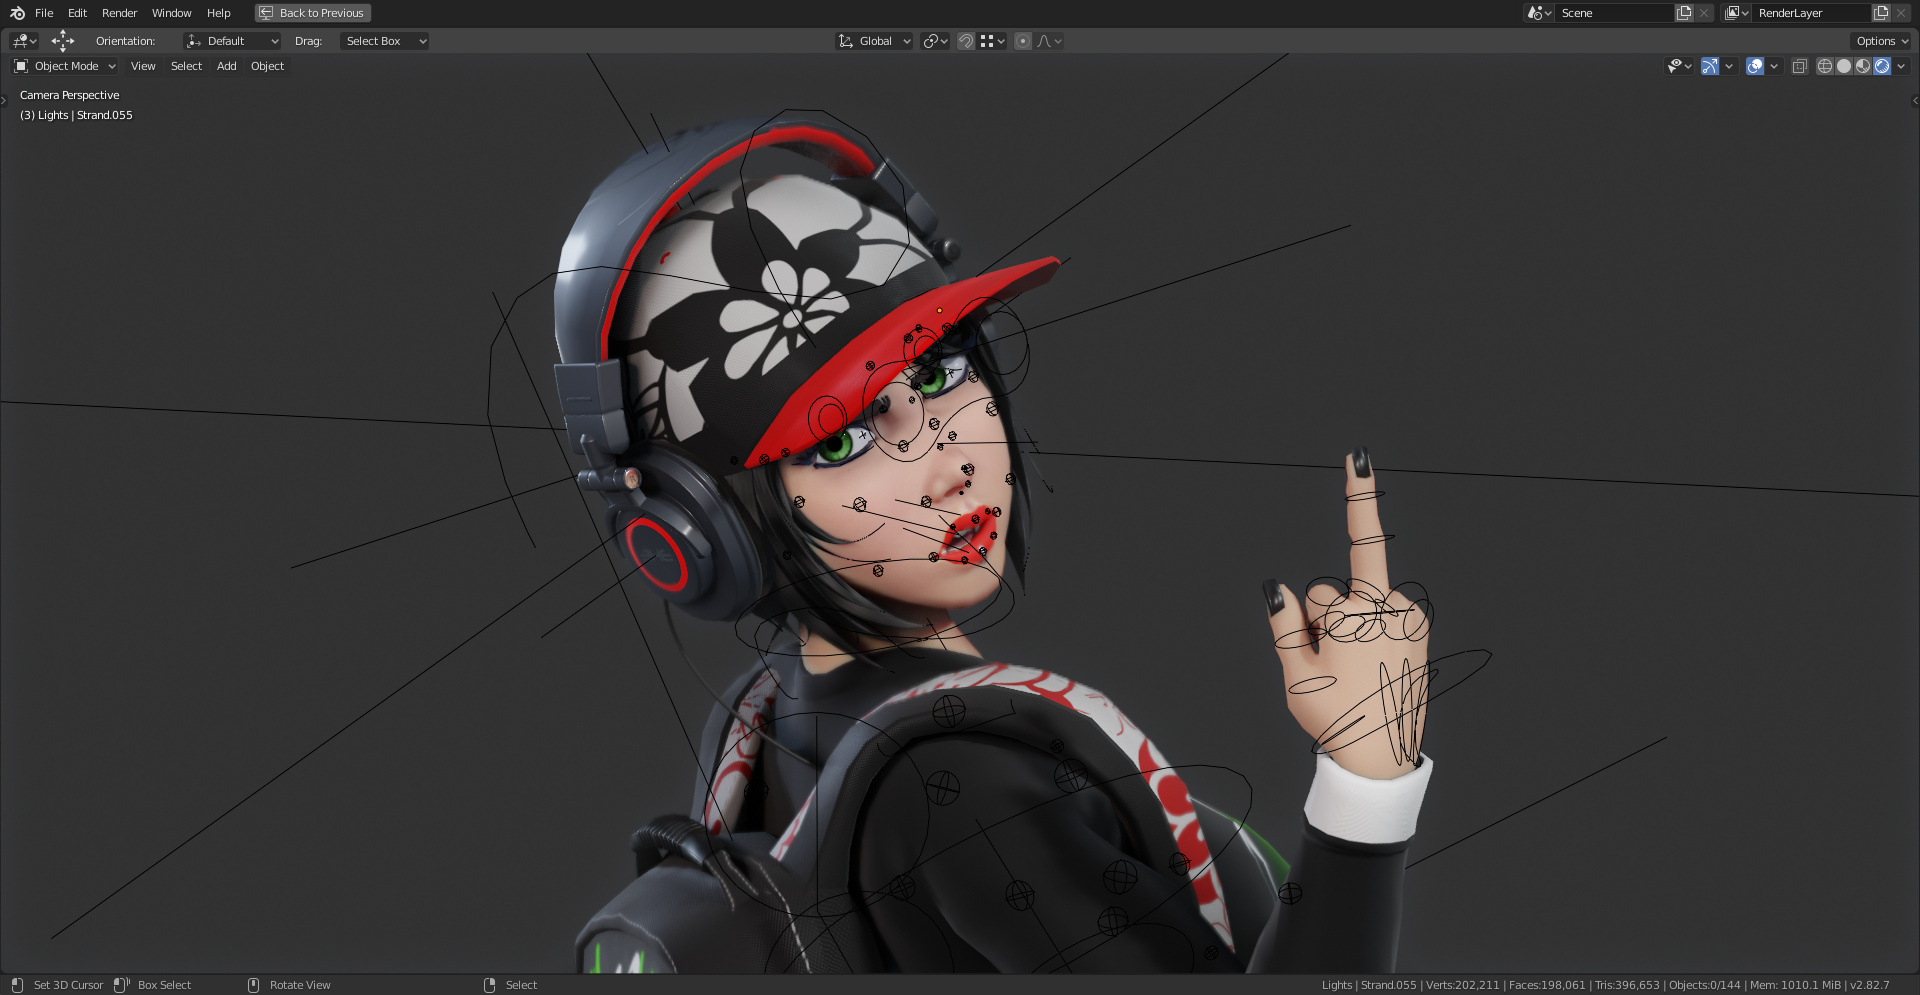The width and height of the screenshot is (1920, 995).
Task: Click the Back to Previous button
Action: (313, 13)
